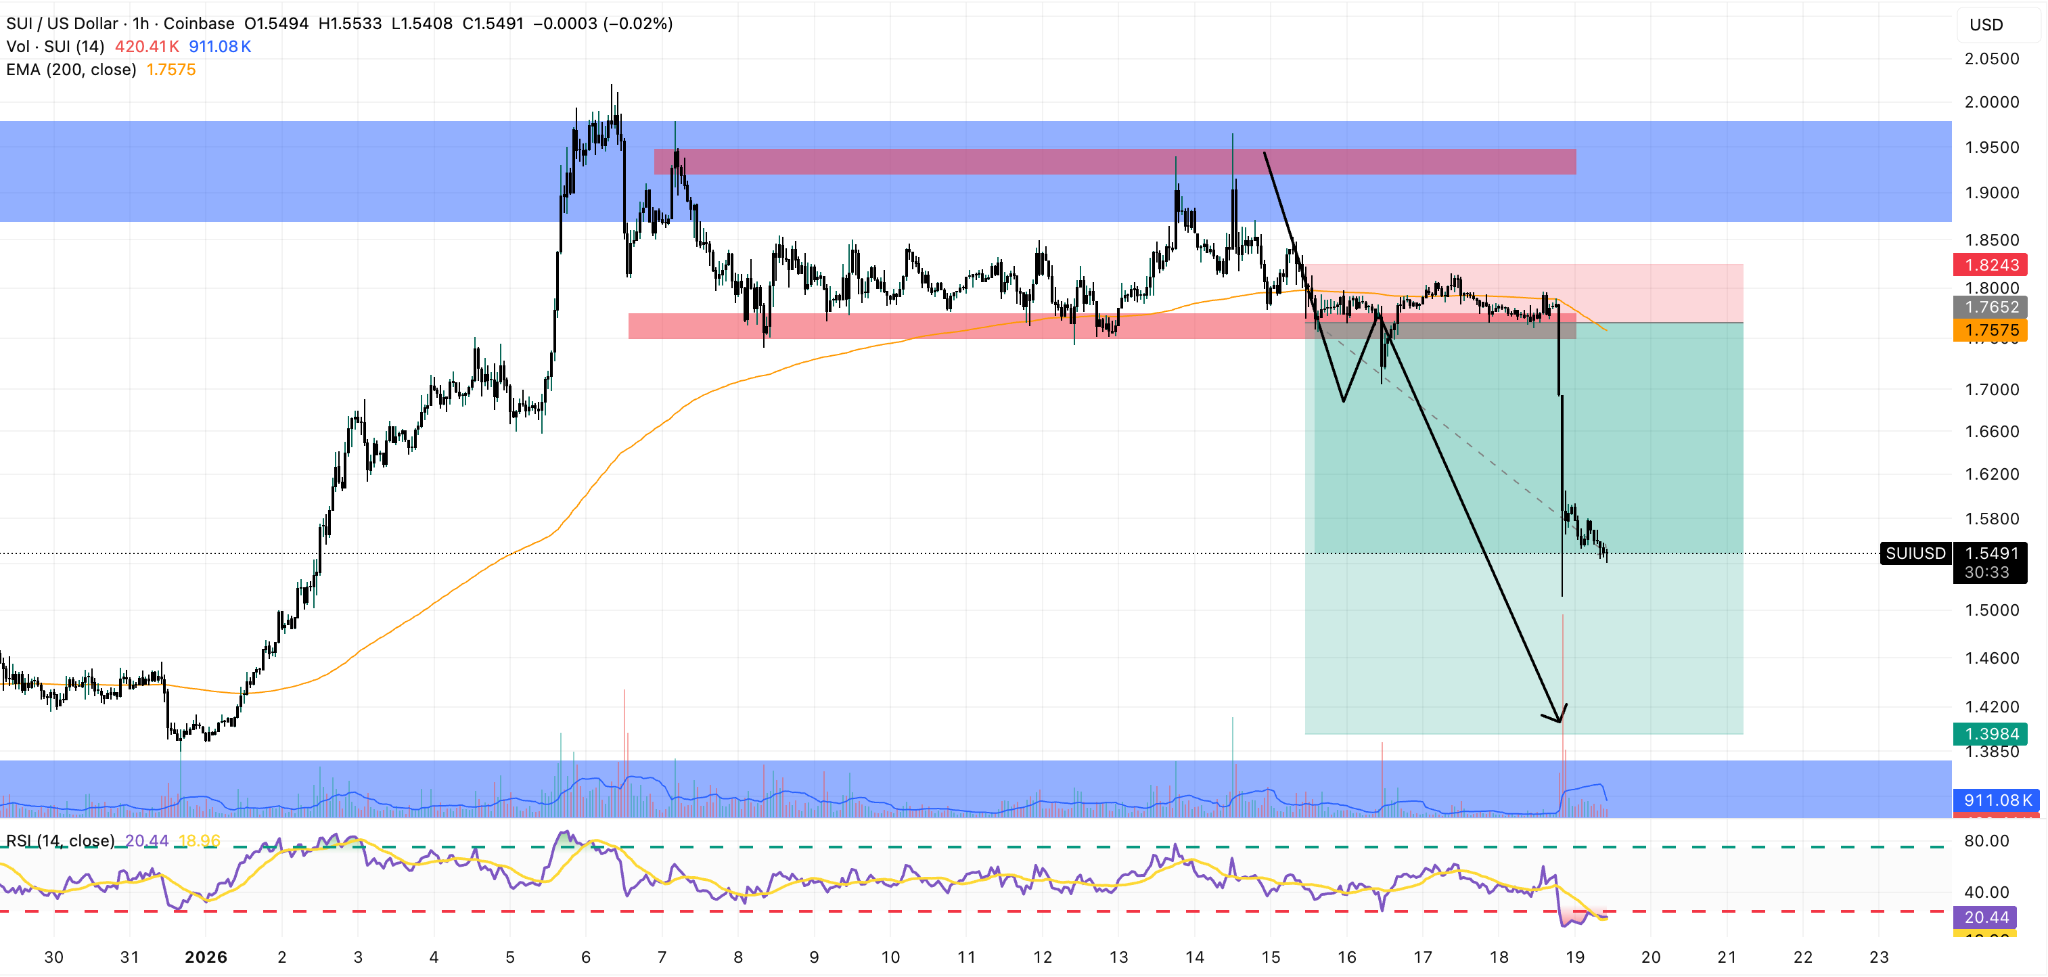Select the pink stop-loss zone of short position
Screen dimensions: 2048x977
1650,285
